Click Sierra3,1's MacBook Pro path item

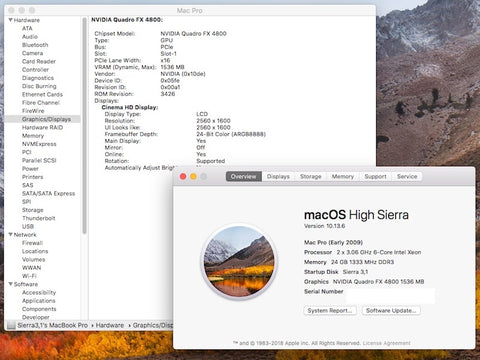click(x=52, y=325)
